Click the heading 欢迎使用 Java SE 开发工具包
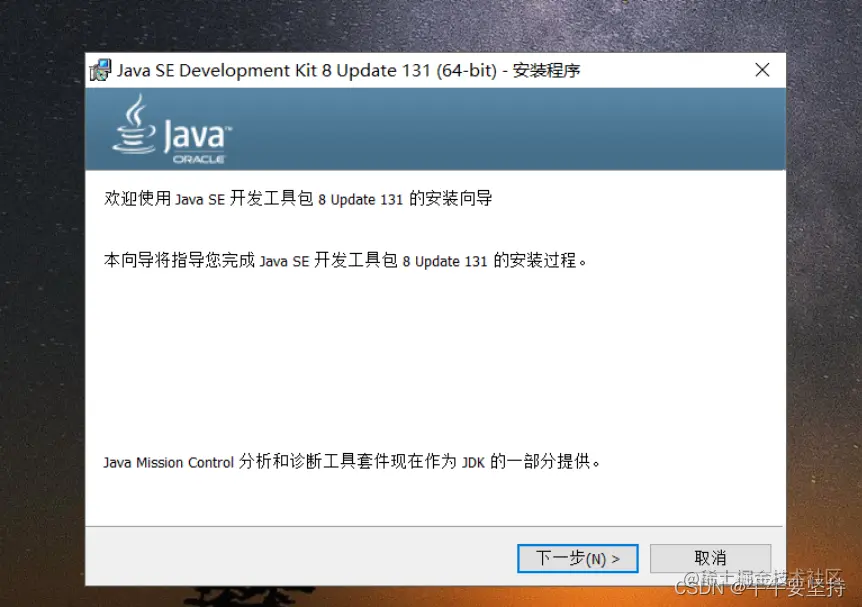Viewport: 862px width, 607px height. point(298,198)
